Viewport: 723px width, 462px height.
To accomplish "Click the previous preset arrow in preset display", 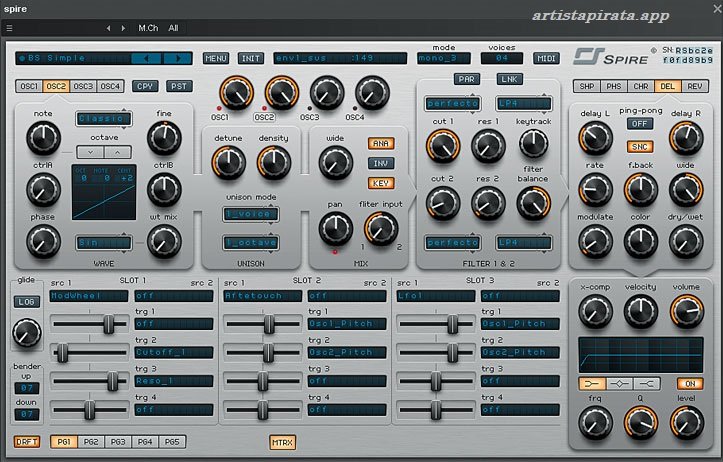I will tap(146, 58).
